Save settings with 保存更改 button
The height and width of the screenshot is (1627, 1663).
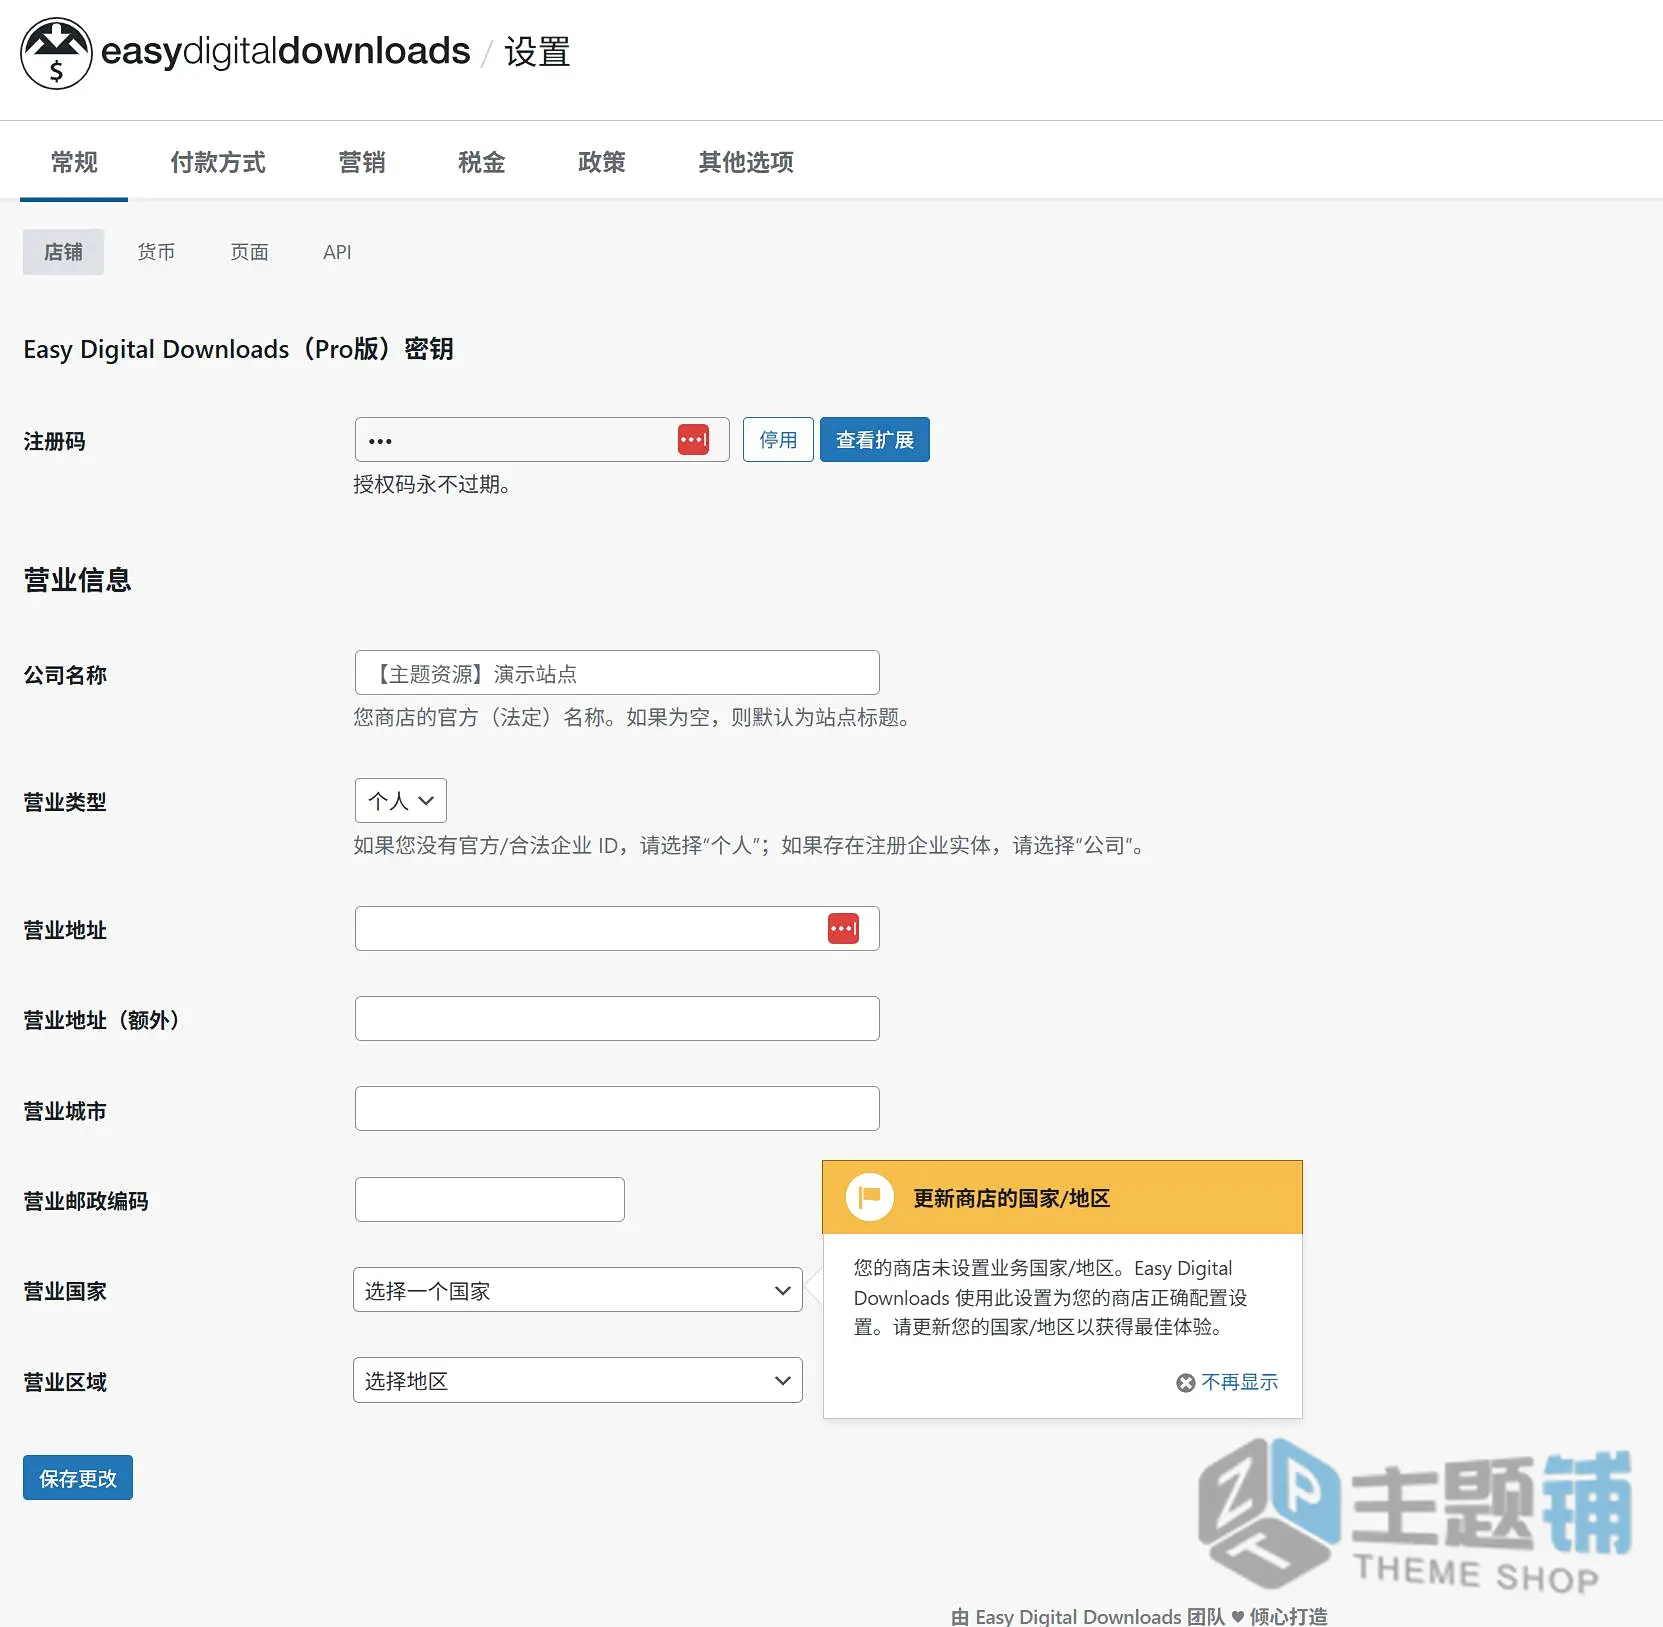pos(78,1477)
